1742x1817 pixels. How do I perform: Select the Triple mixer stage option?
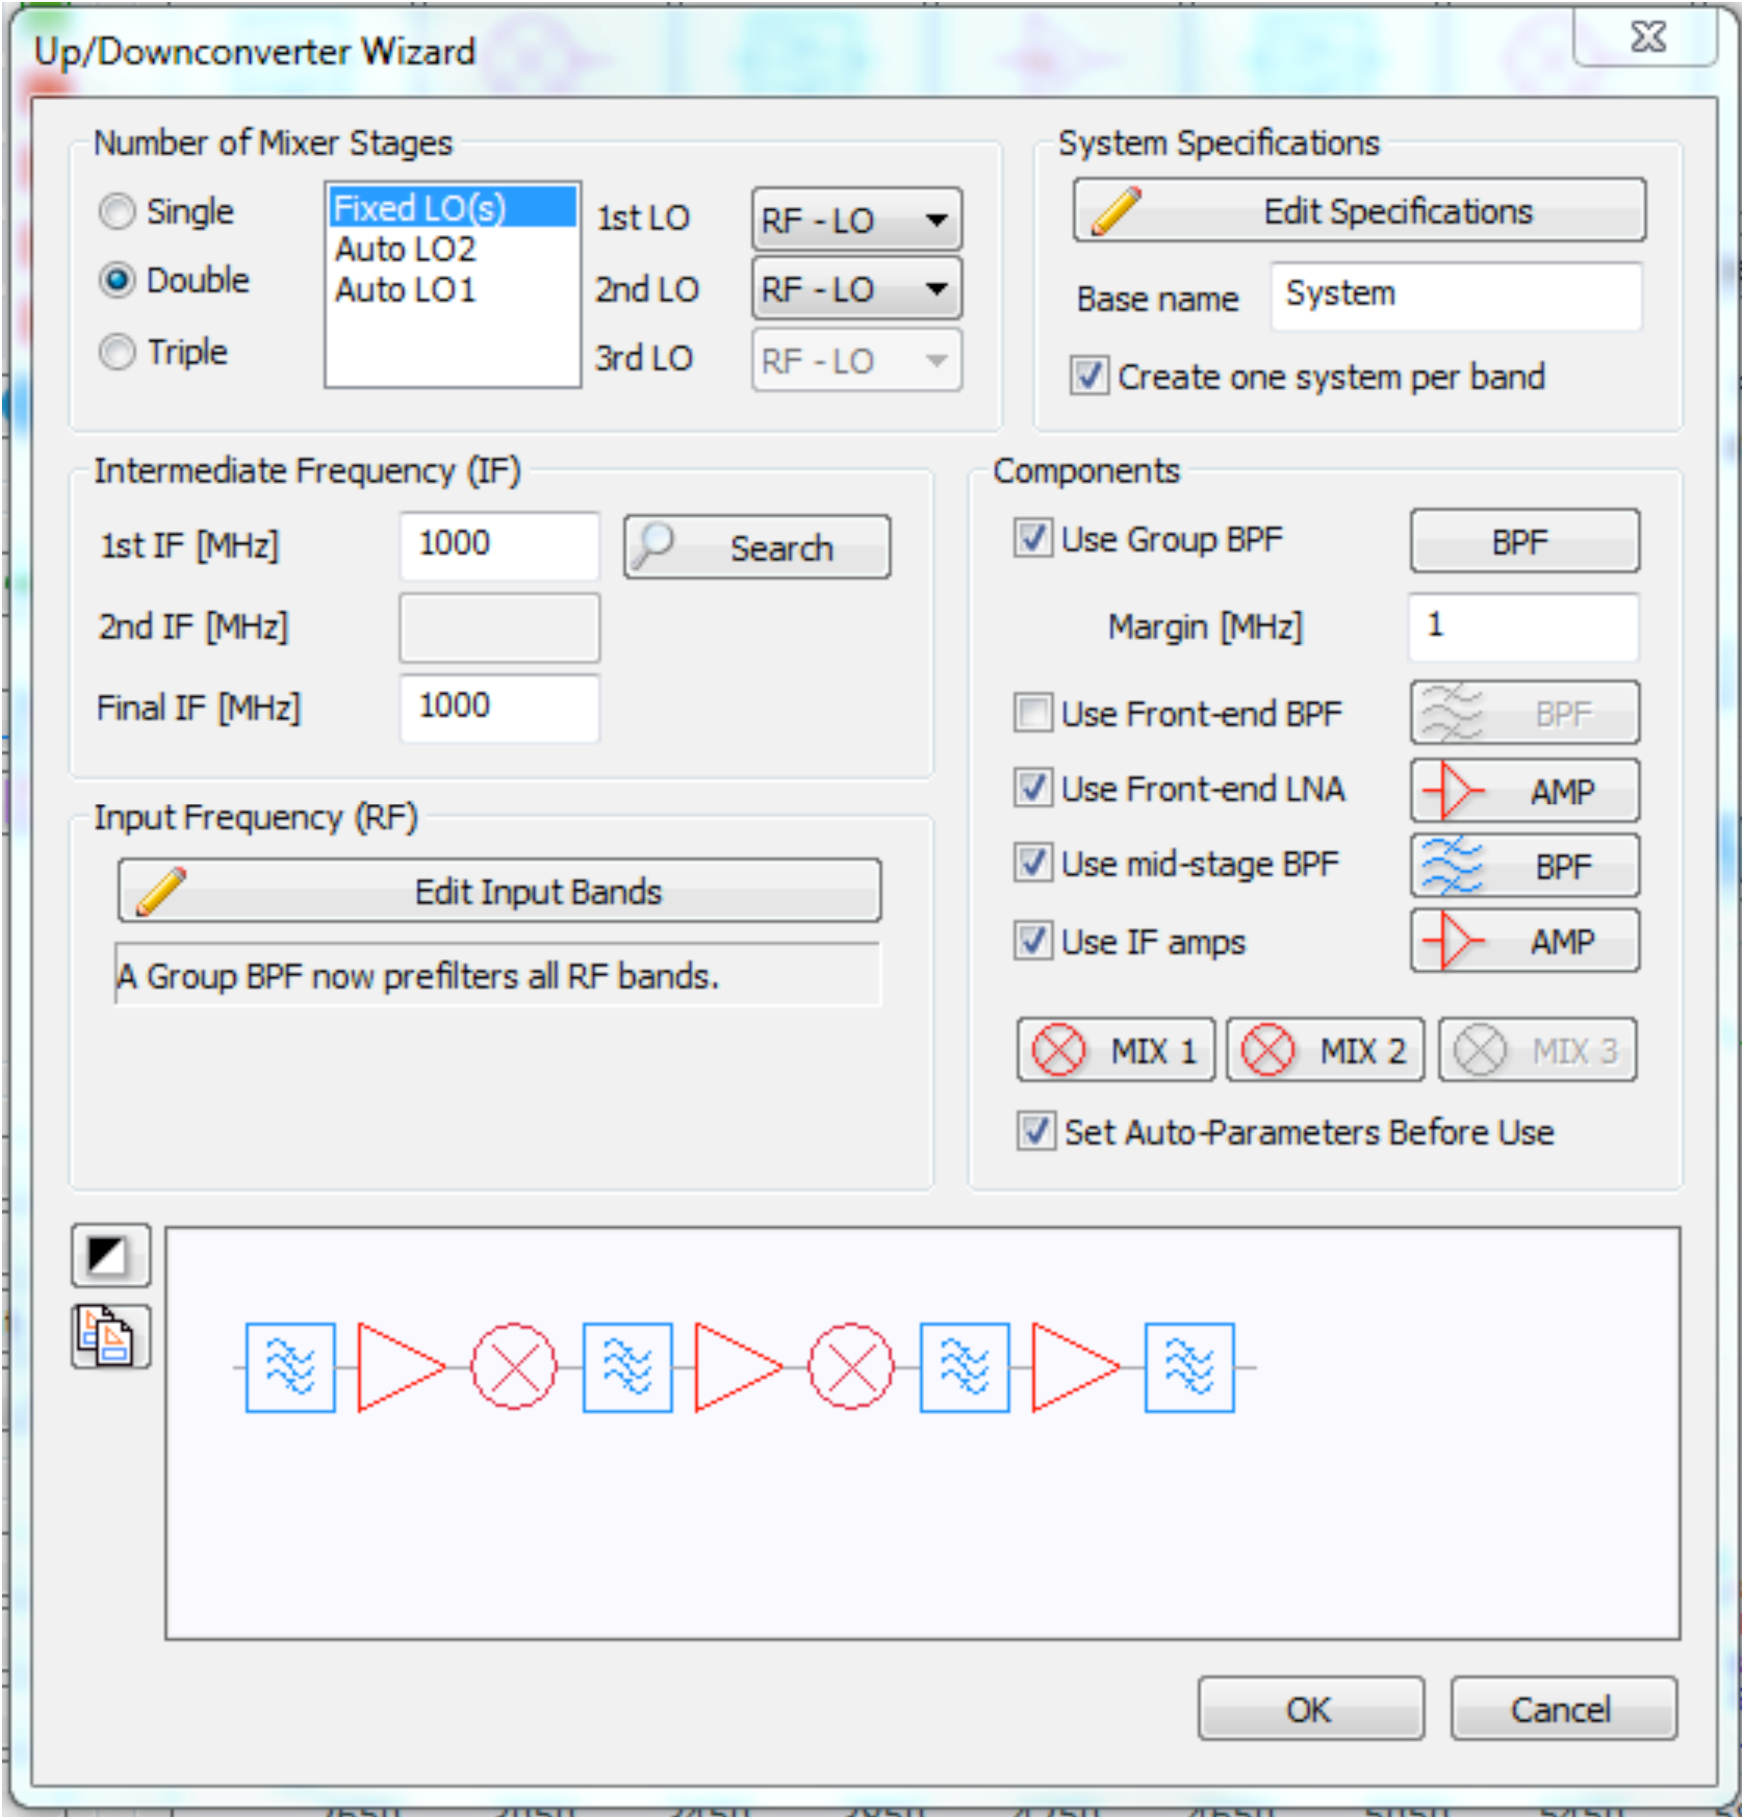tap(118, 352)
